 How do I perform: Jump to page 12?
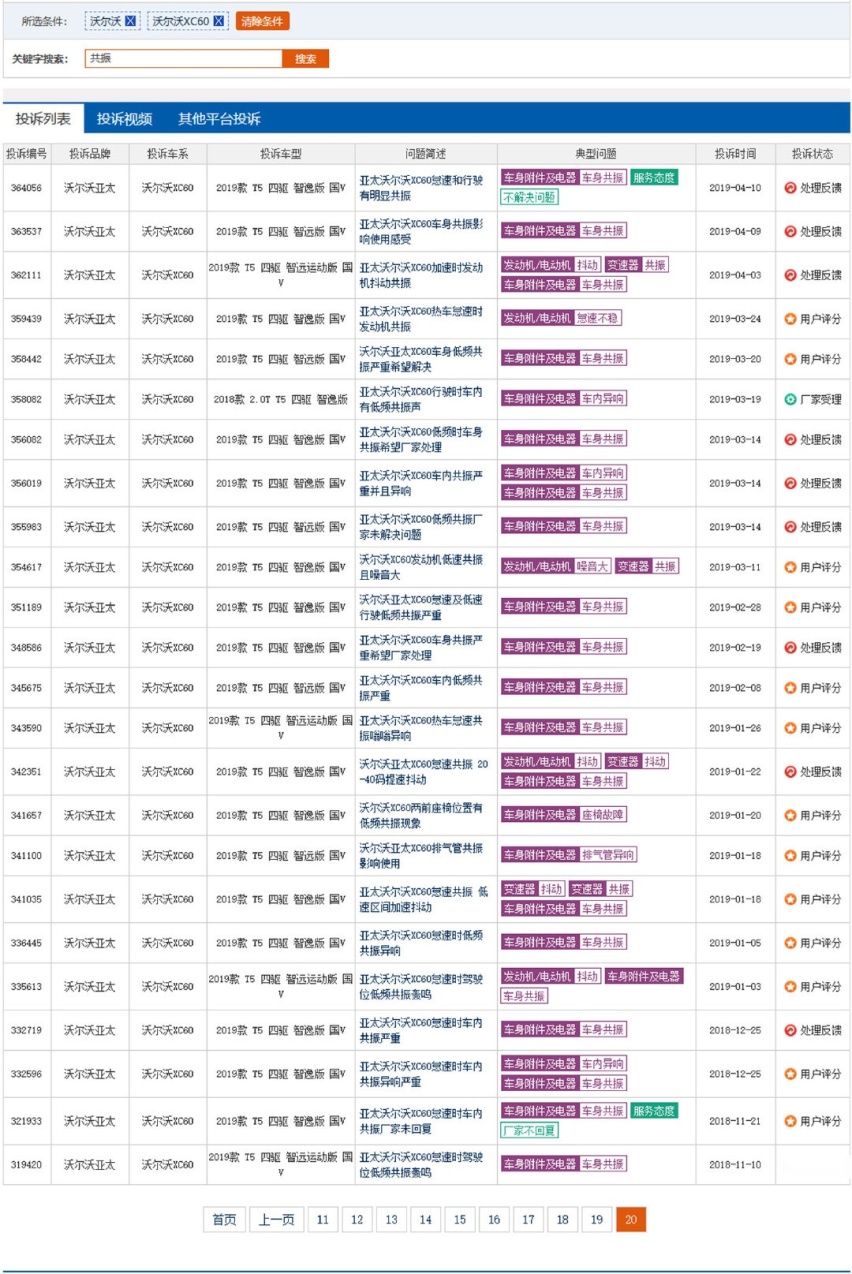click(x=356, y=1219)
